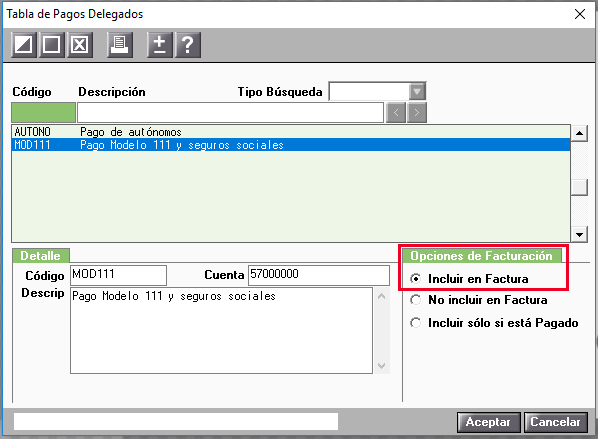Image resolution: width=598 pixels, height=439 pixels.
Task: Go to next search result arrow
Action: (417, 113)
